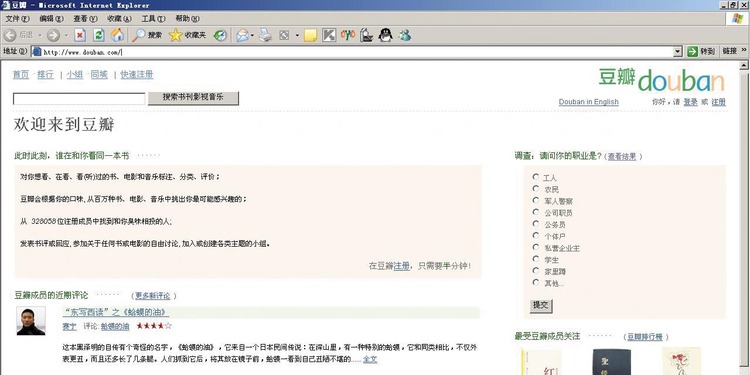Click the Research toolbar icon beside QQ penguin

366,35
